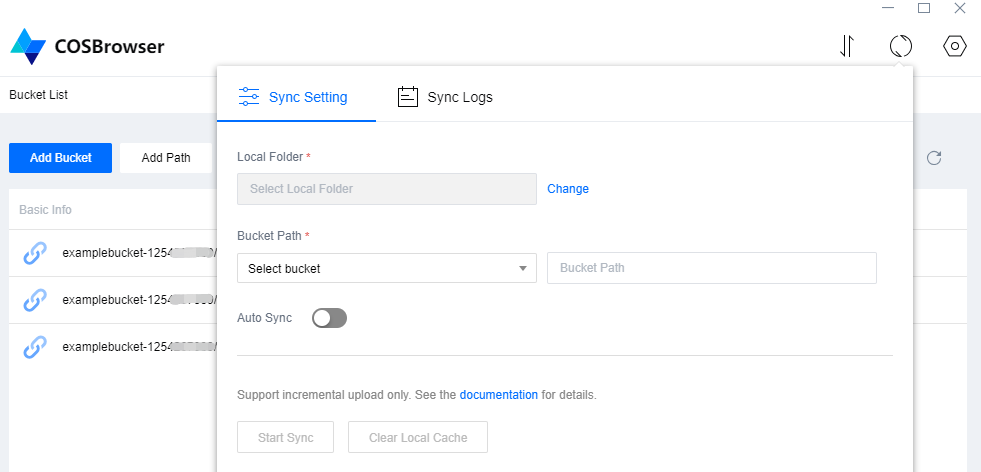Viewport: 981px width, 472px height.
Task: Click second examplebucket link icon
Action: (35, 300)
